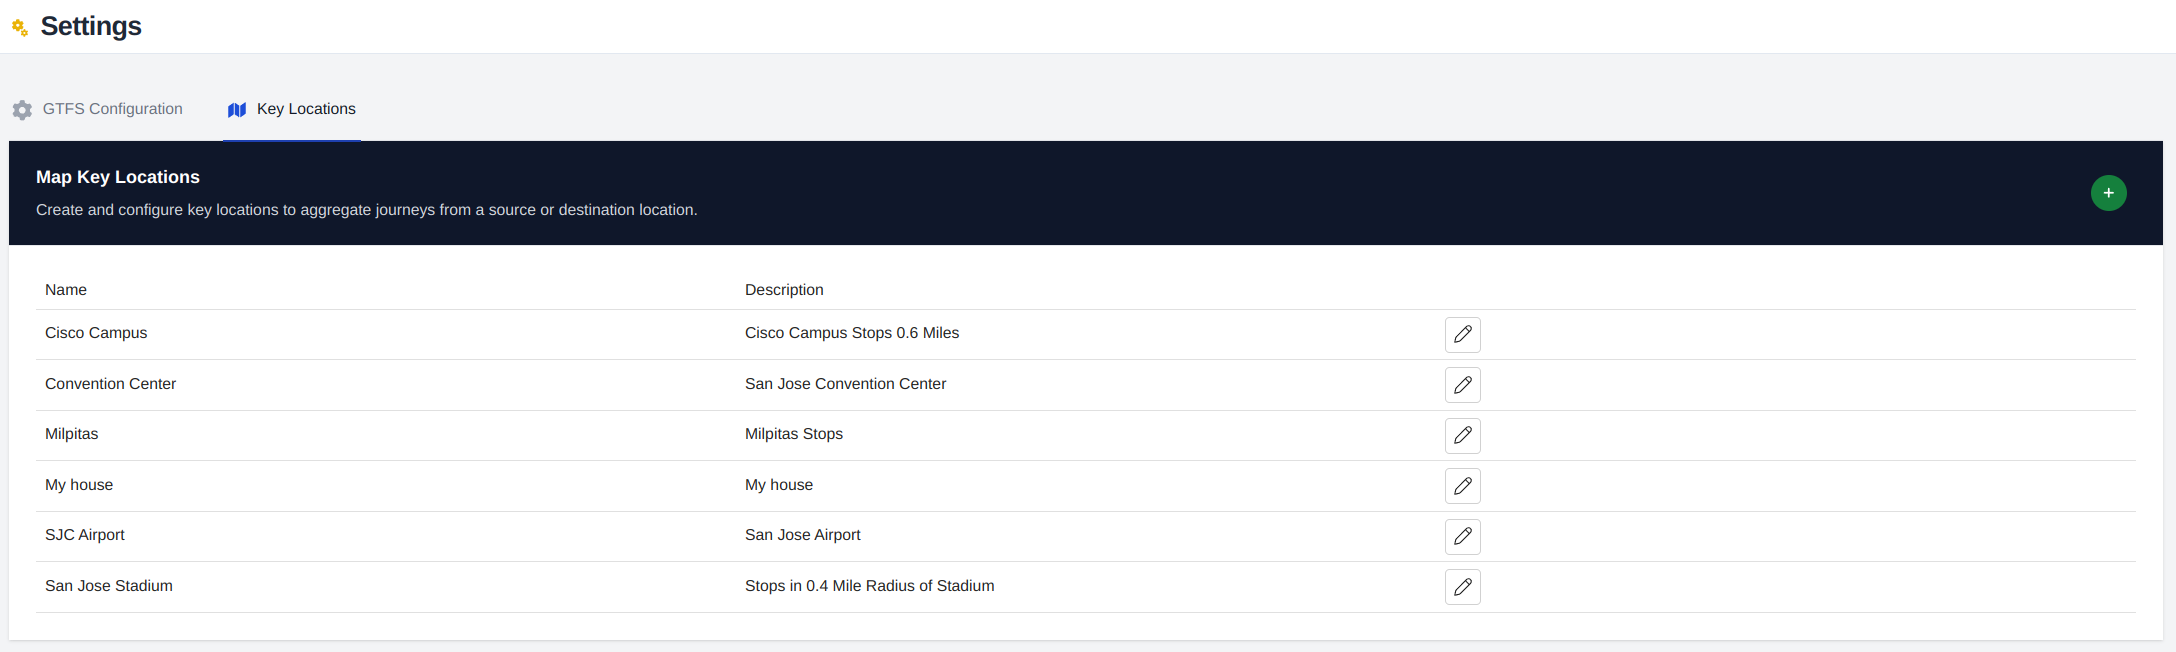
Task: Click the Name column header
Action: point(66,290)
